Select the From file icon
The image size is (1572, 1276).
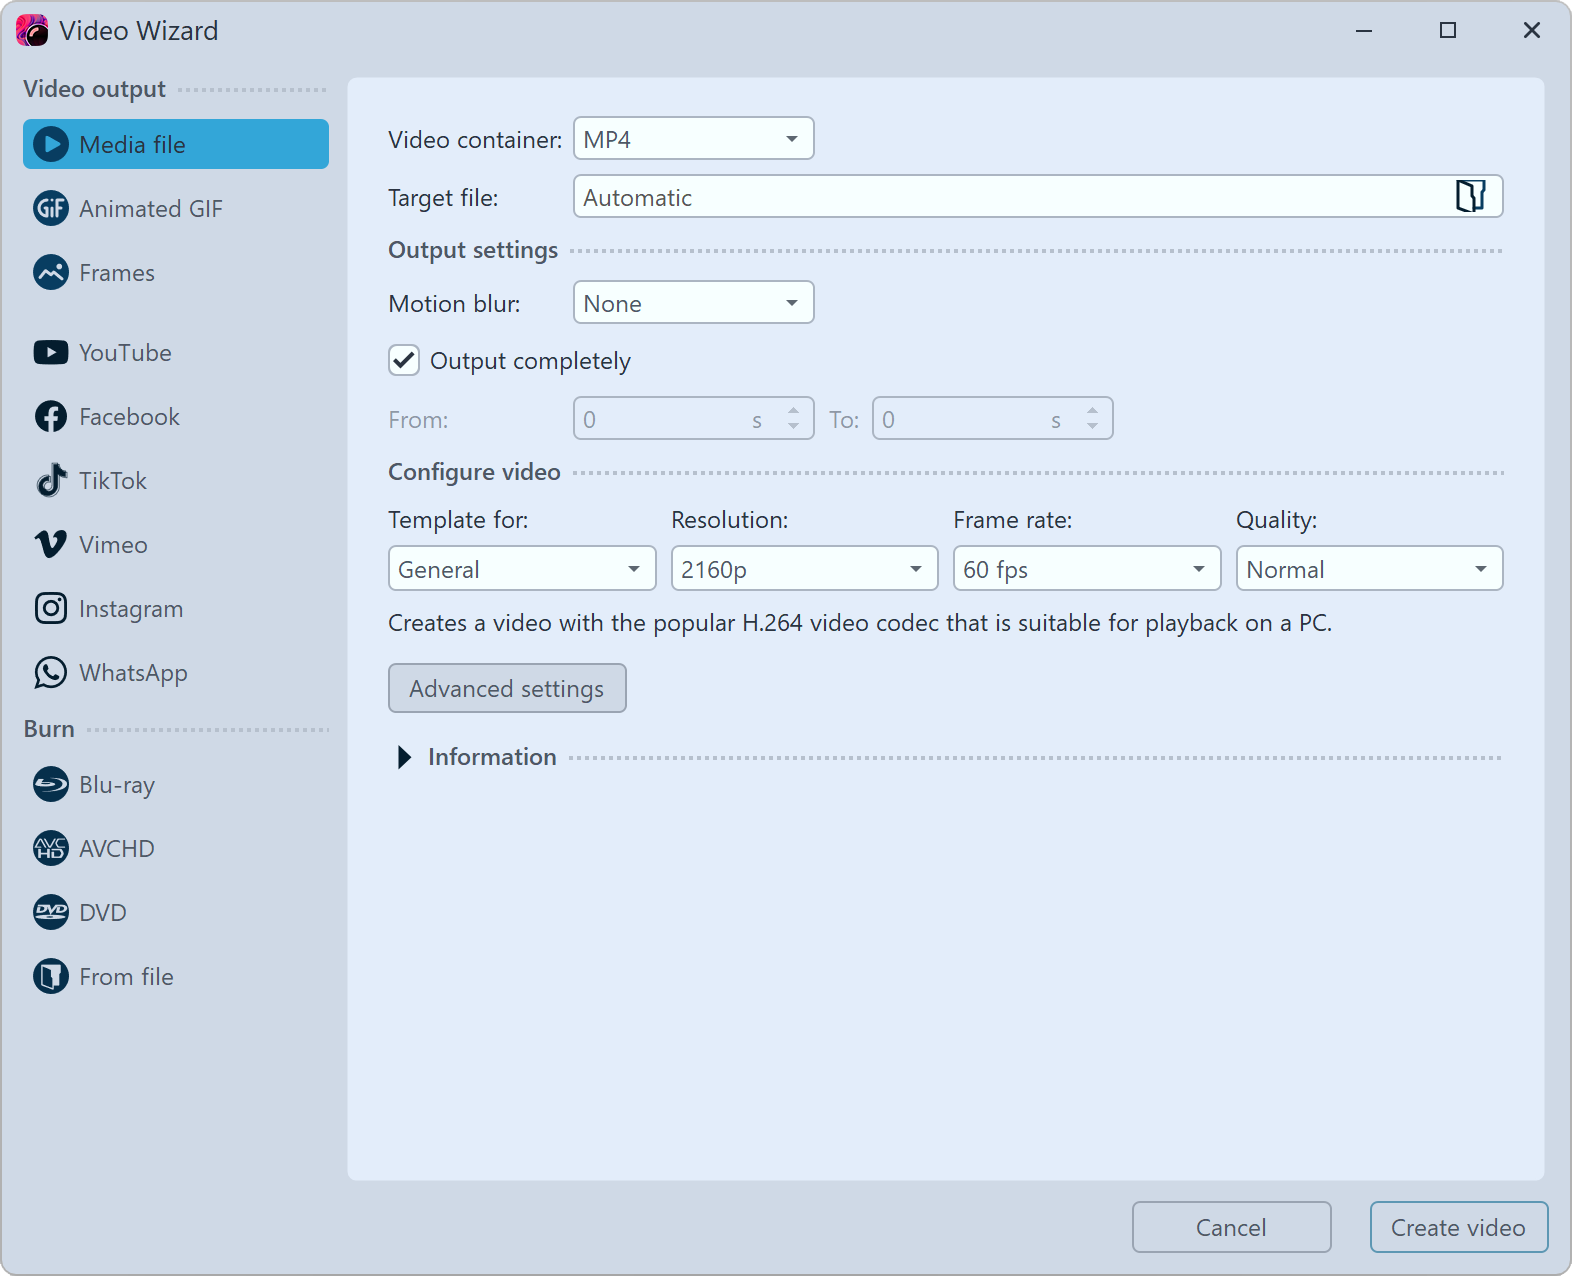click(51, 977)
